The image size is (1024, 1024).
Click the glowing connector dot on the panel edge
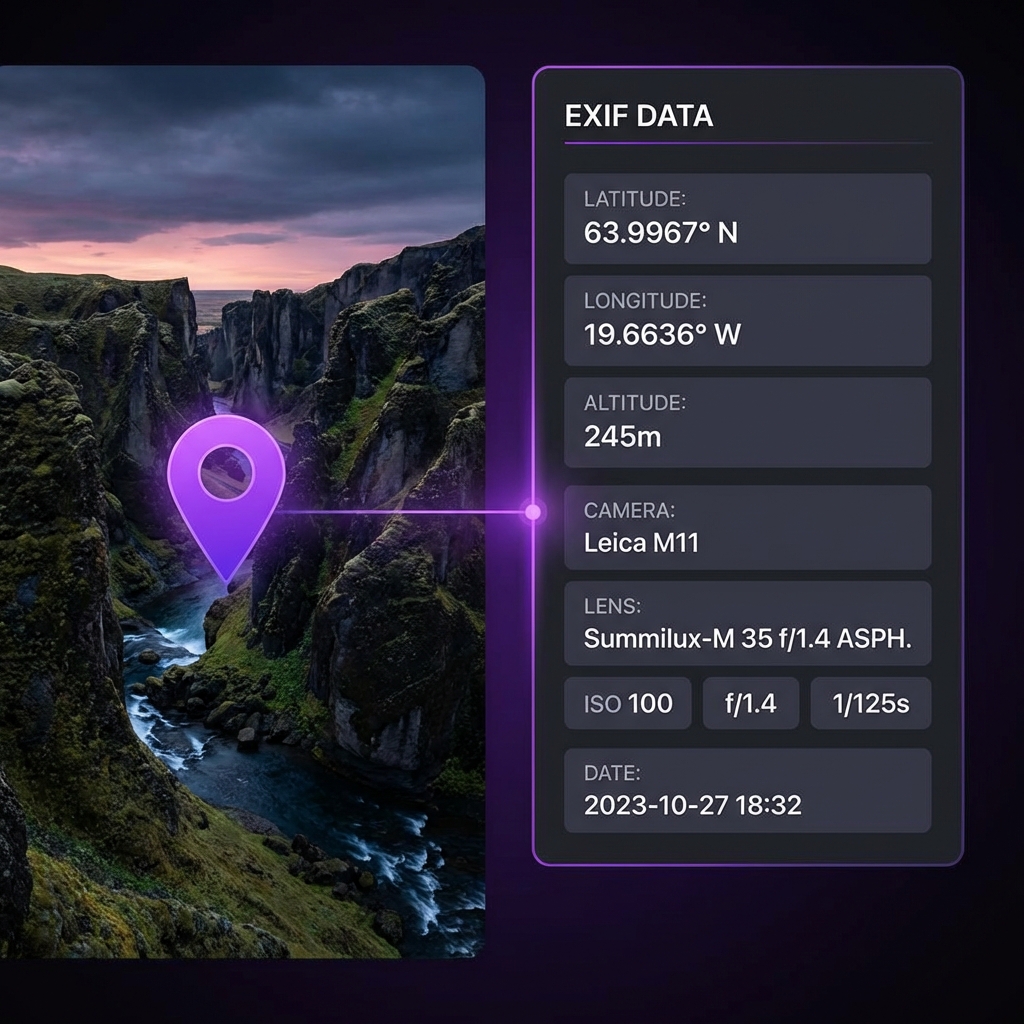533,512
